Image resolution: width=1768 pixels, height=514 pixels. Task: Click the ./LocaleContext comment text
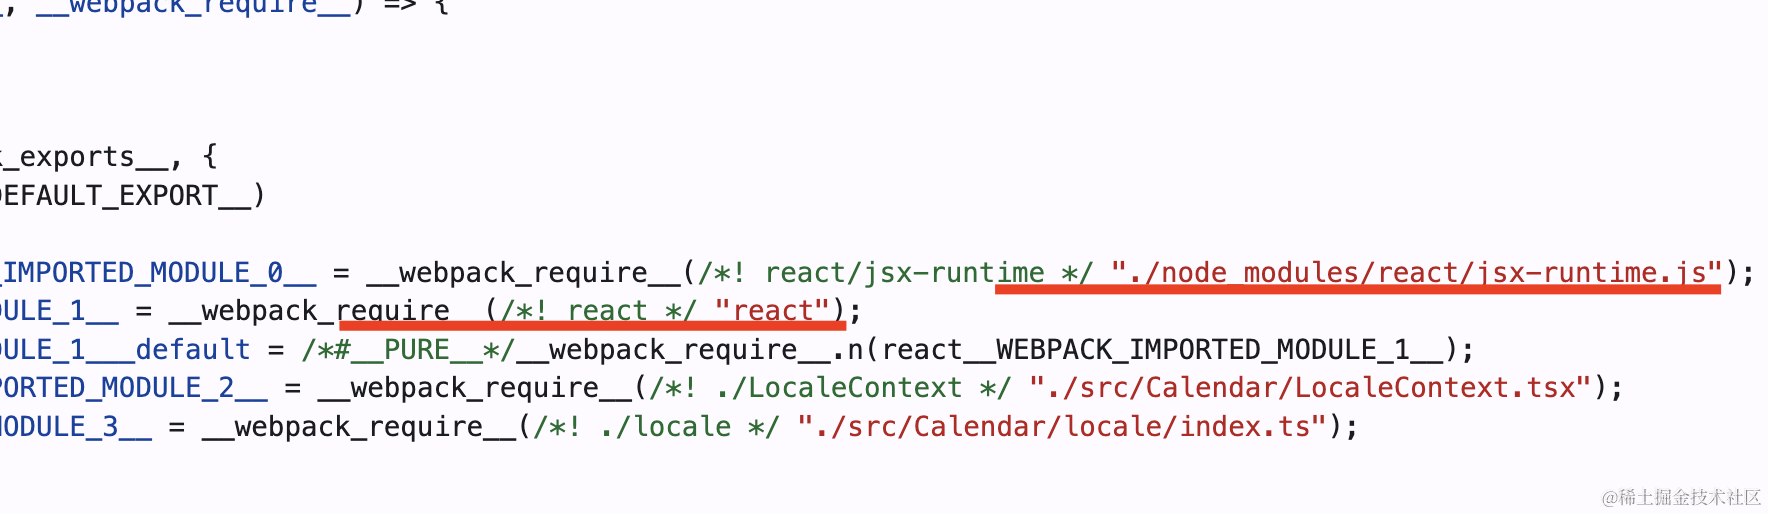click(830, 387)
